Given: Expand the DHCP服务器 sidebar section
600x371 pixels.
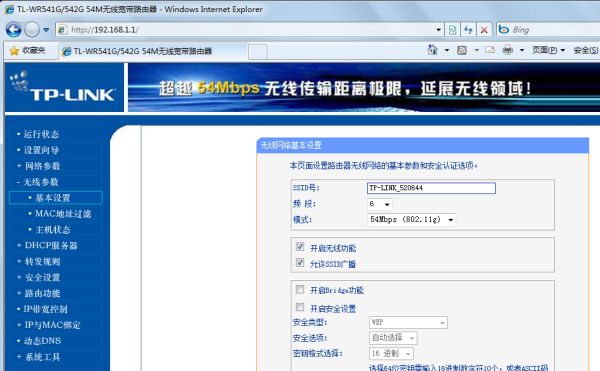Looking at the screenshot, I should 51,246.
